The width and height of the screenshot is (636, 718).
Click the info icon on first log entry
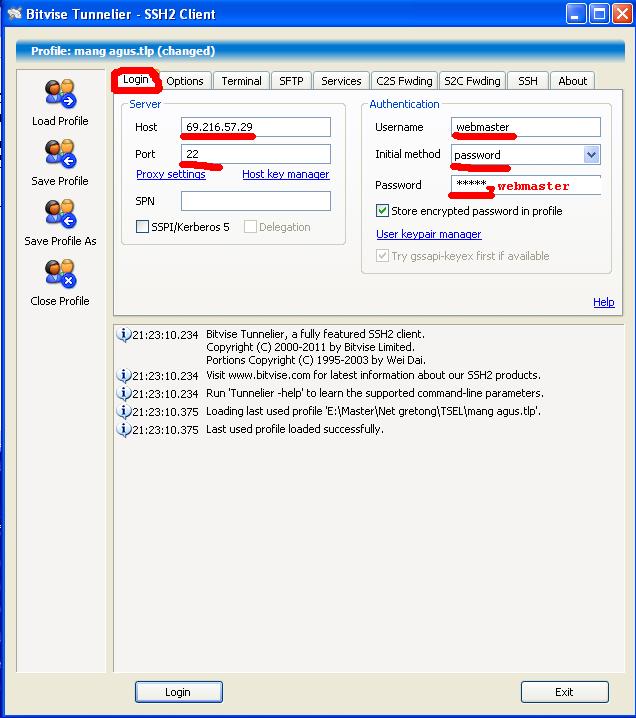click(x=124, y=335)
